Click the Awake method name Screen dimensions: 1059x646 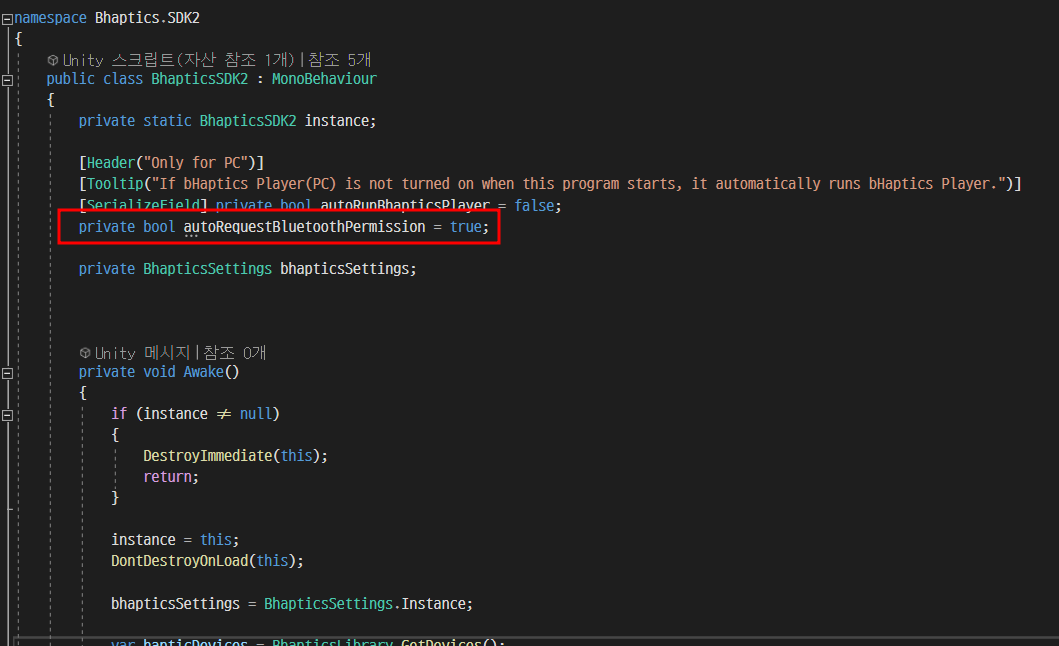coord(203,372)
